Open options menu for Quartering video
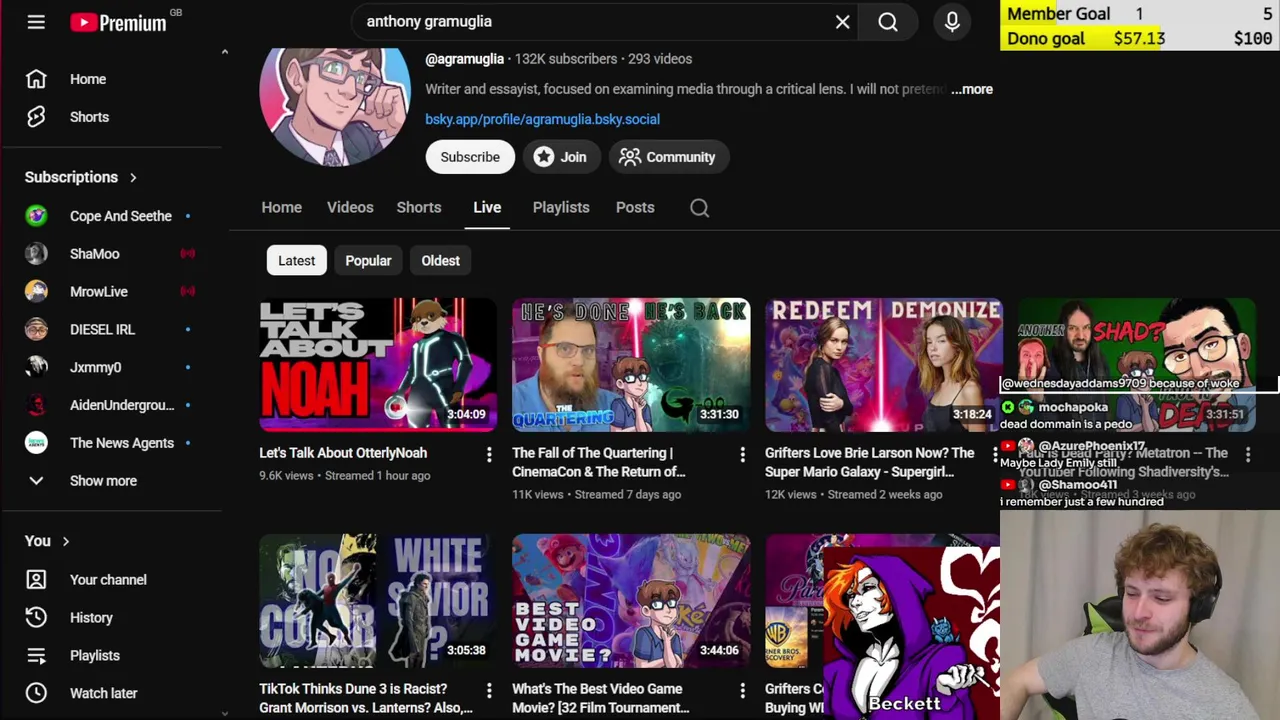This screenshot has height=720, width=1280. coord(742,455)
